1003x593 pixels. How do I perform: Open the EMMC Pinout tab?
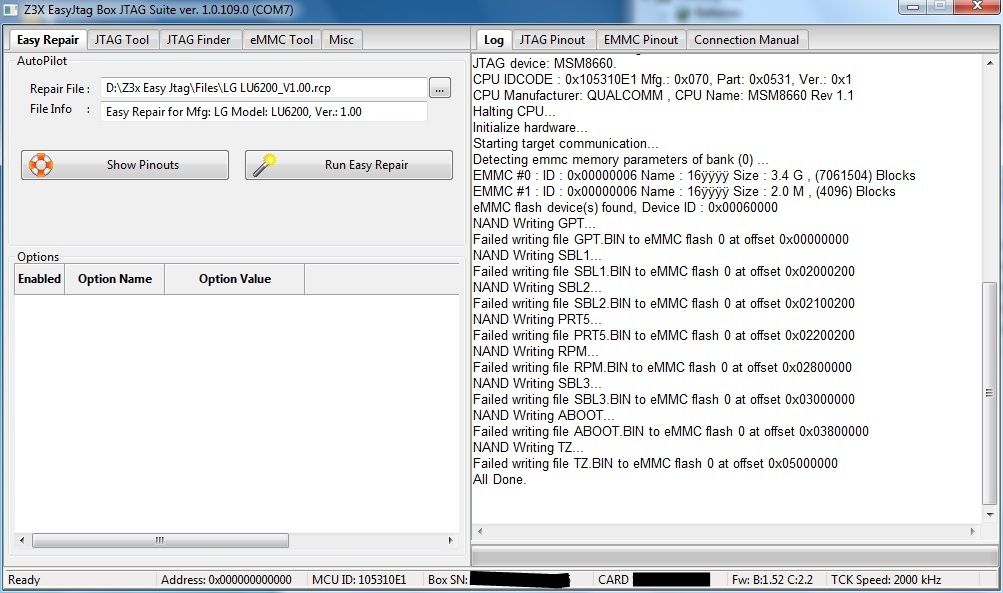640,40
